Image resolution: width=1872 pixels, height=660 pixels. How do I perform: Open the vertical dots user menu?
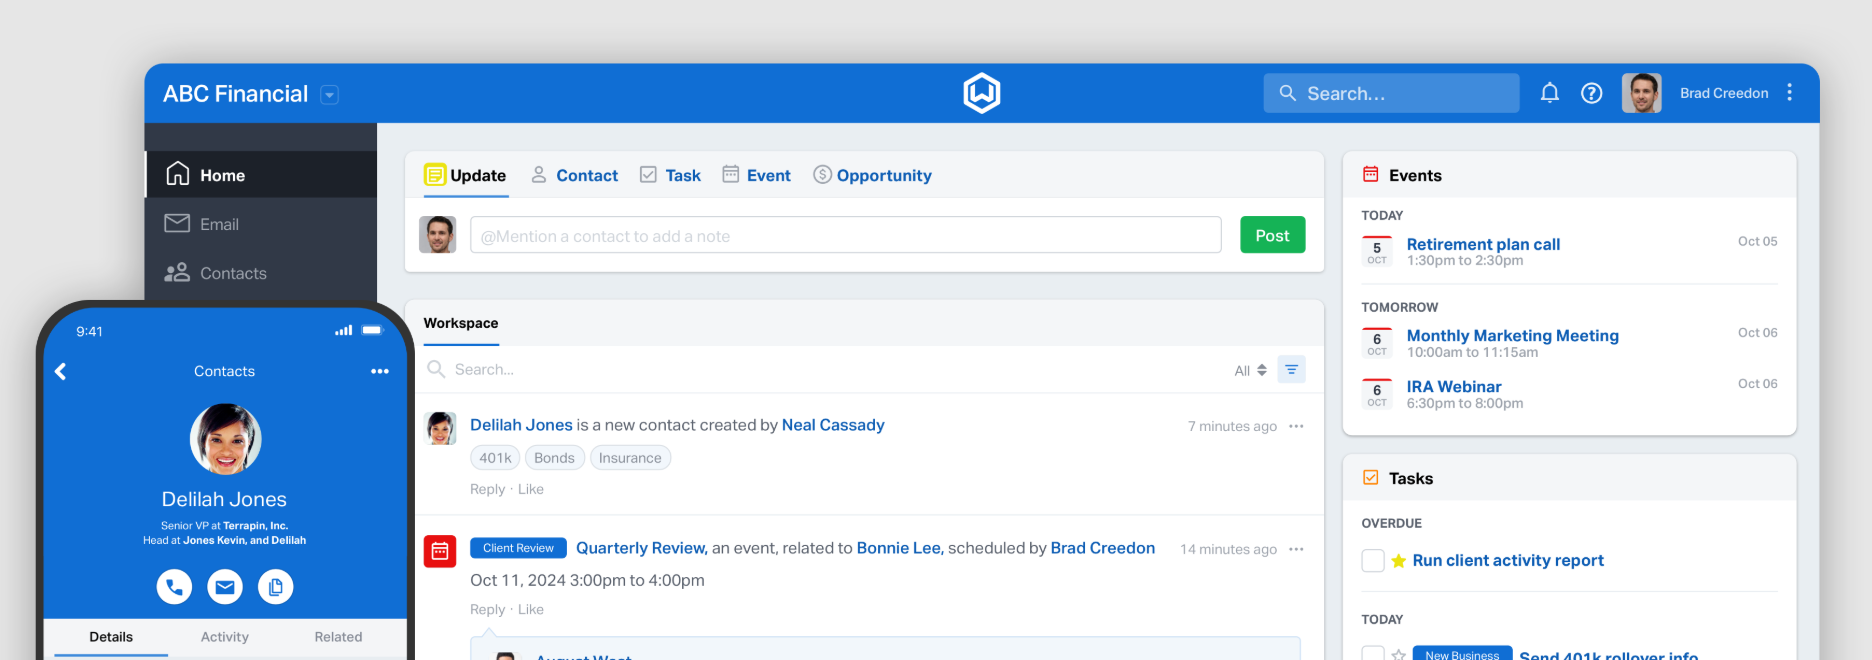point(1789,92)
